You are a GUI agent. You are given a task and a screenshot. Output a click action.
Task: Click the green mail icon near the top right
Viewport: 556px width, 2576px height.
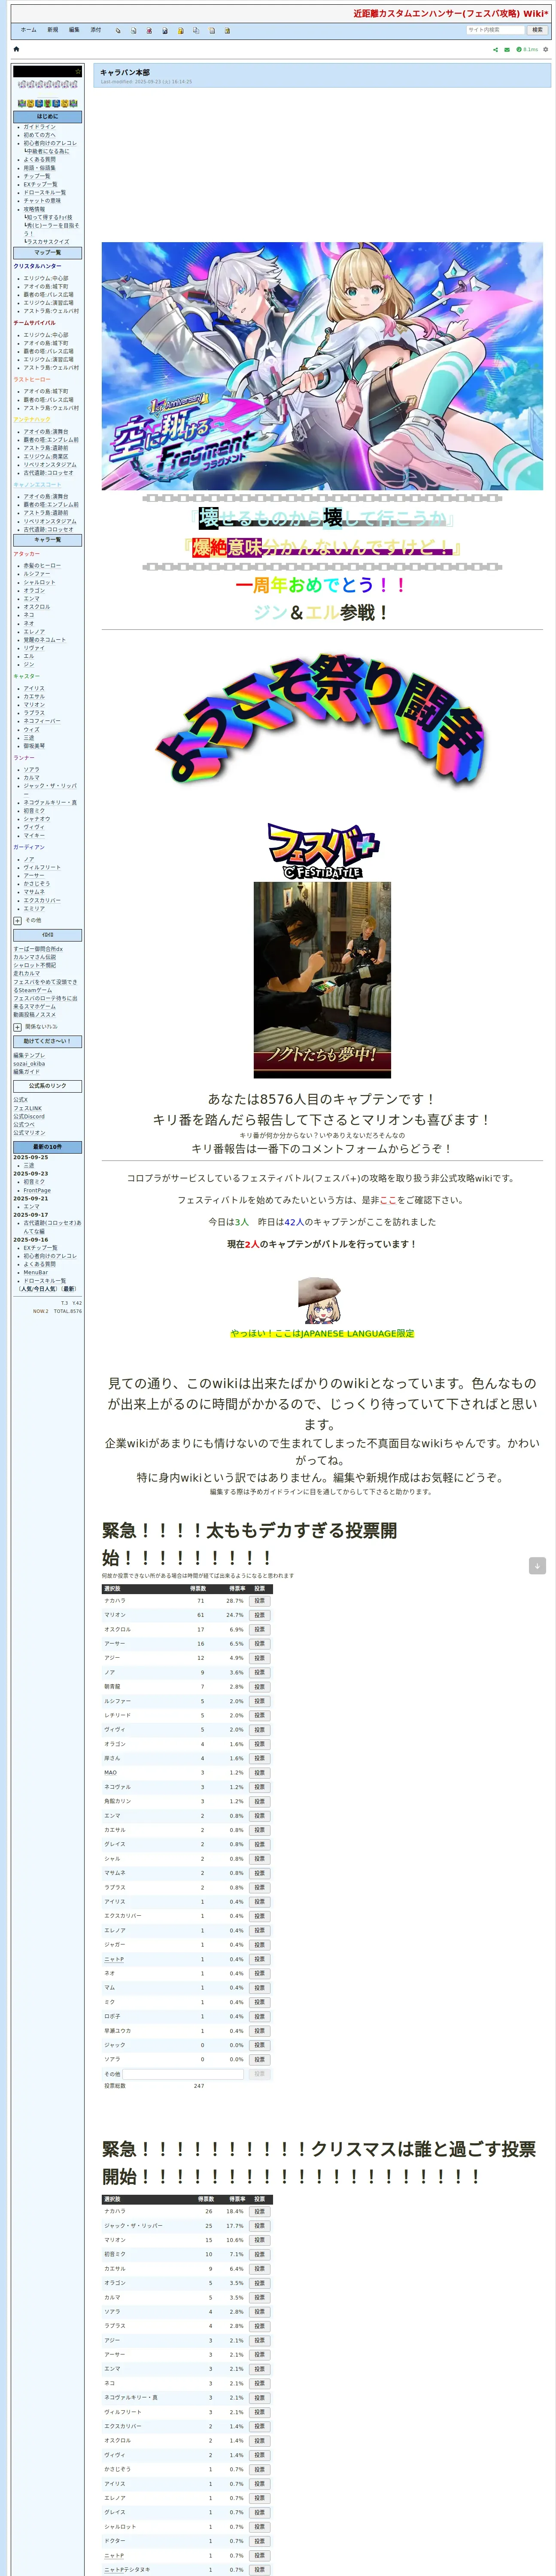[x=507, y=49]
